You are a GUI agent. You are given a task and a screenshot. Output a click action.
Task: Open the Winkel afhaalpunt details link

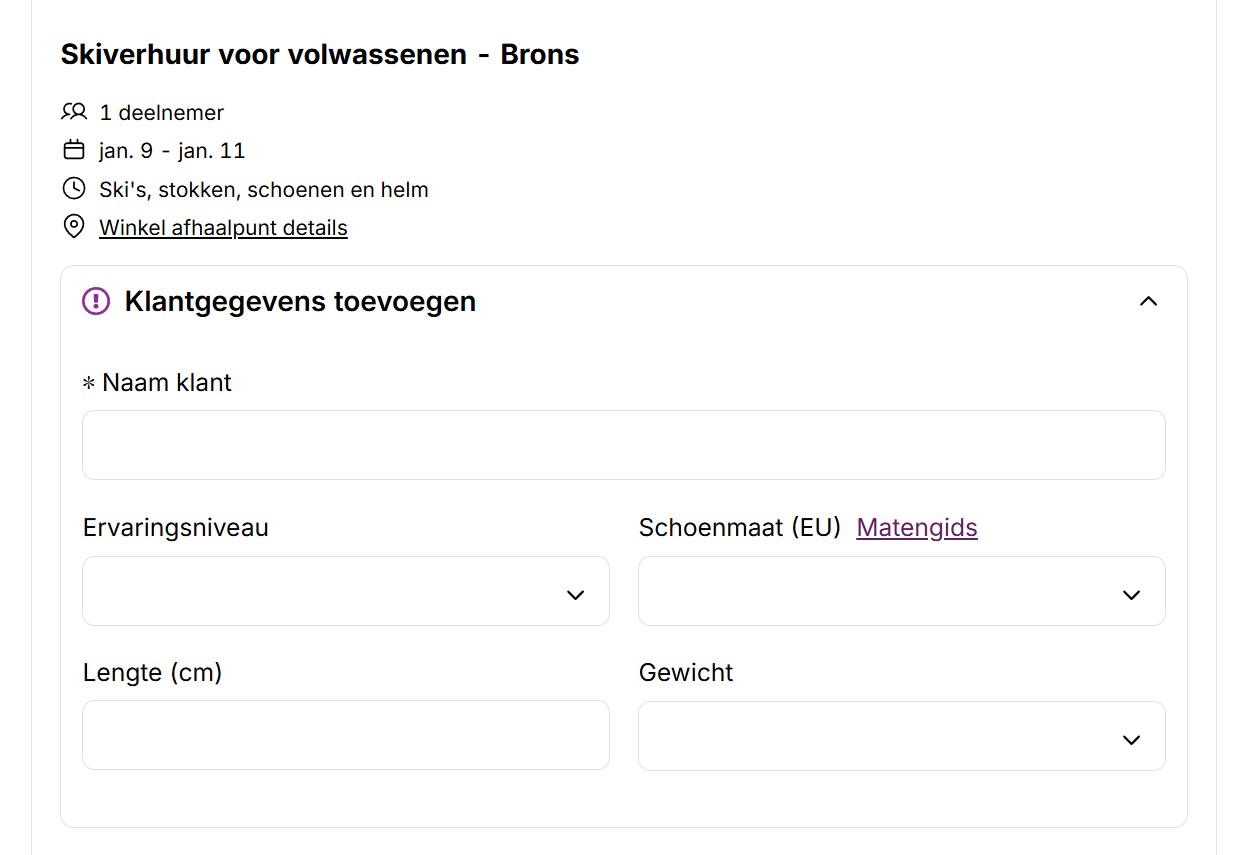[223, 227]
